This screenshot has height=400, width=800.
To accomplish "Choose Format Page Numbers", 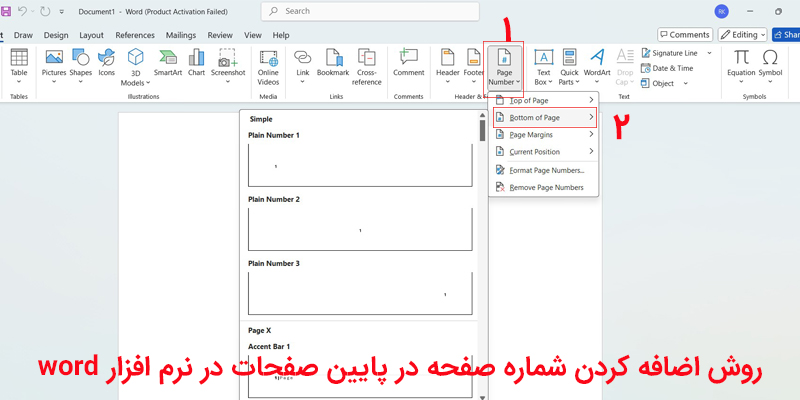I will tap(543, 170).
